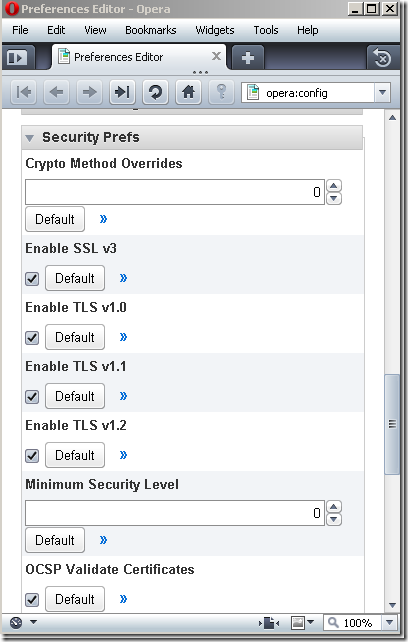The width and height of the screenshot is (408, 642).
Task: Go back with the Back arrow
Action: coord(57,92)
